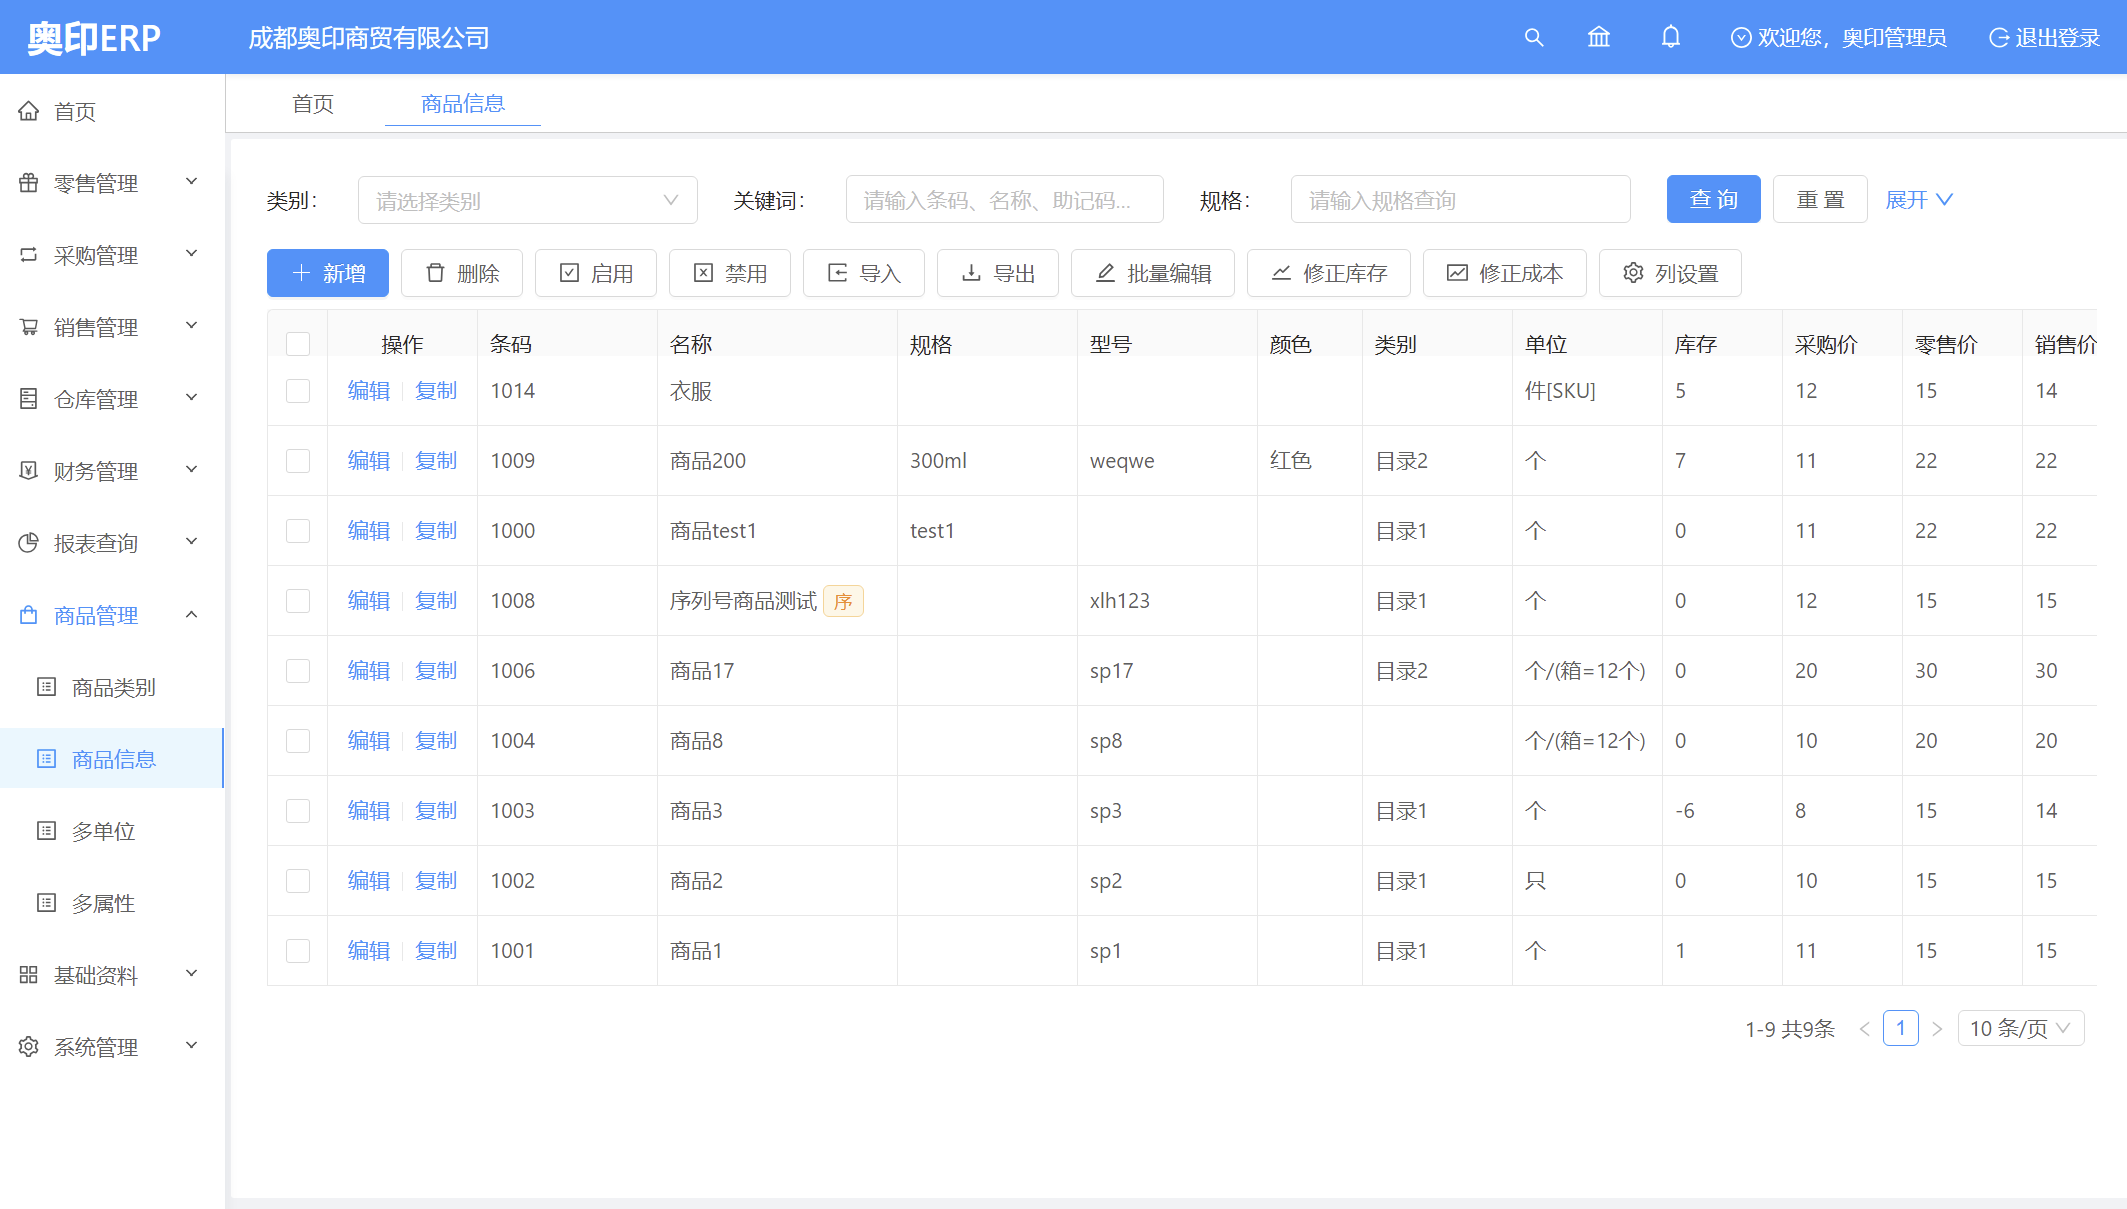Viewport: 2127px width, 1209px height.
Task: Expand the 零售管理 menu chevron
Action: pyautogui.click(x=192, y=182)
